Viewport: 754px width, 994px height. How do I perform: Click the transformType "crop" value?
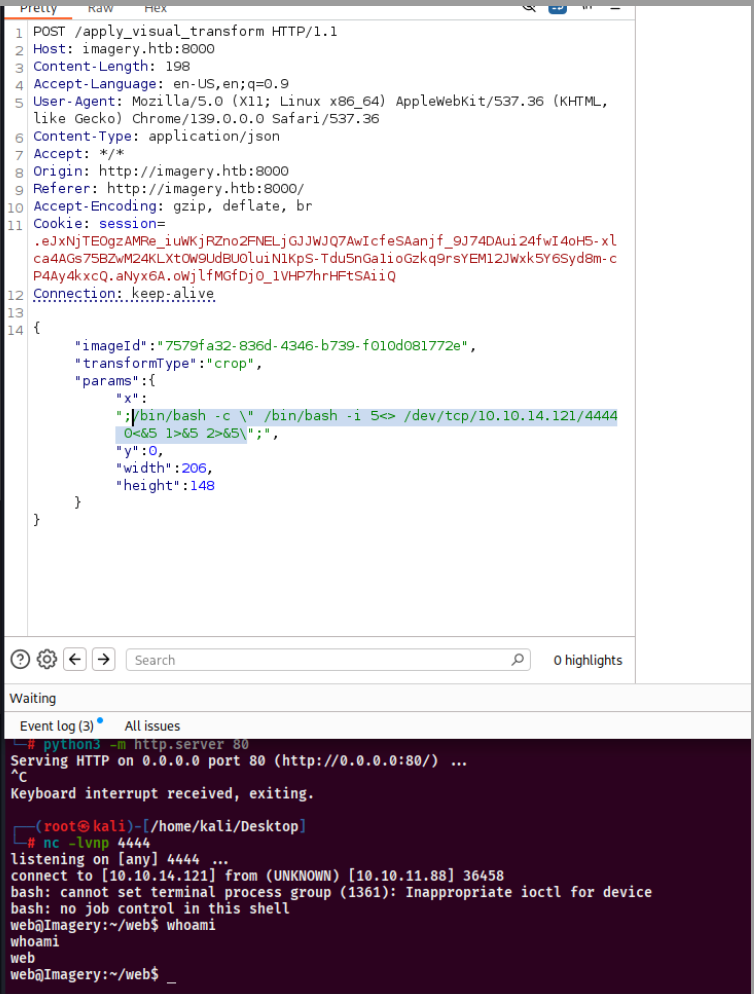(x=231, y=363)
